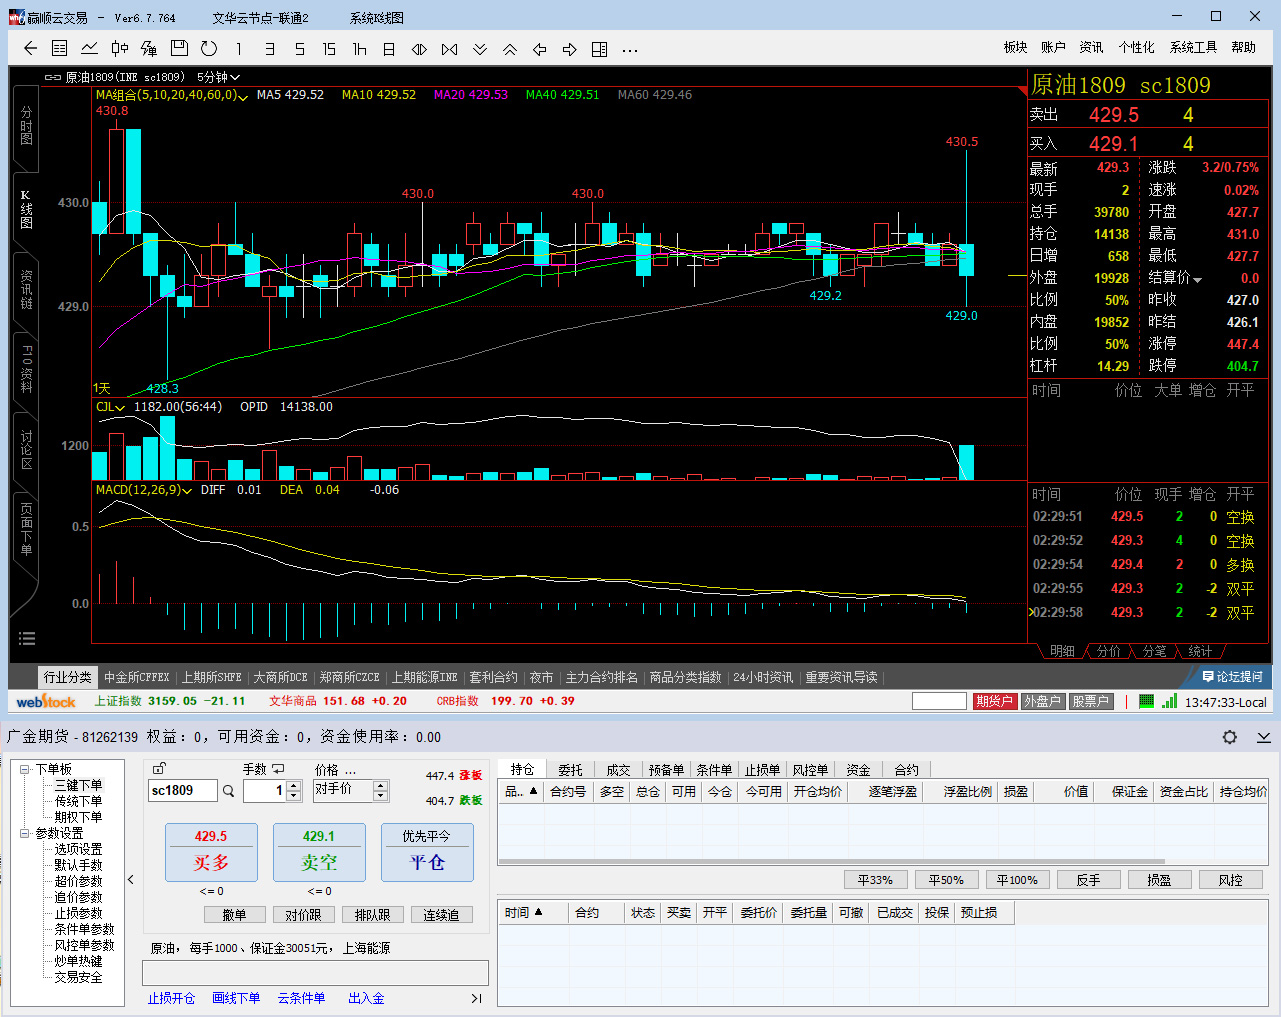Open the 出入金 link
The width and height of the screenshot is (1281, 1017).
click(x=366, y=998)
